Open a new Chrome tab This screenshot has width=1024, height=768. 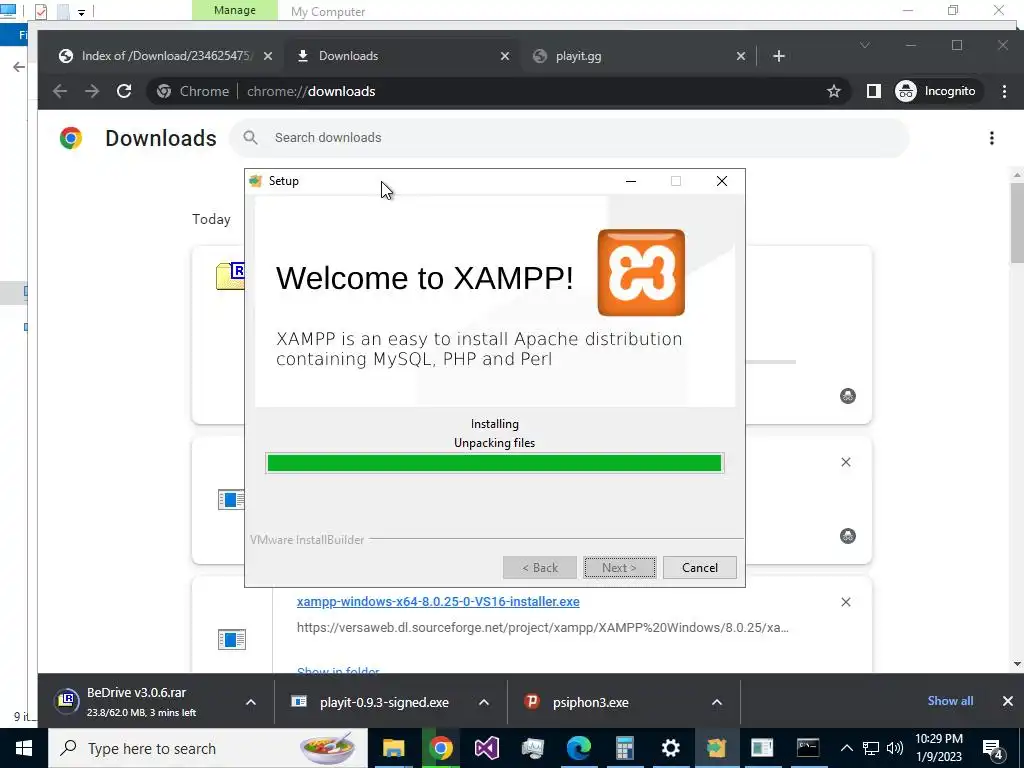click(778, 56)
